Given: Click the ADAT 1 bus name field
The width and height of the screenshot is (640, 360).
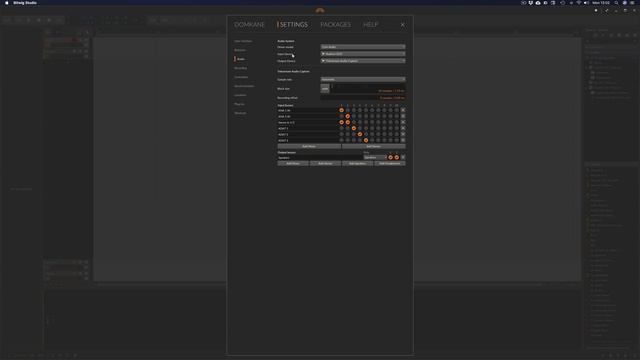Looking at the screenshot, I should [308, 128].
